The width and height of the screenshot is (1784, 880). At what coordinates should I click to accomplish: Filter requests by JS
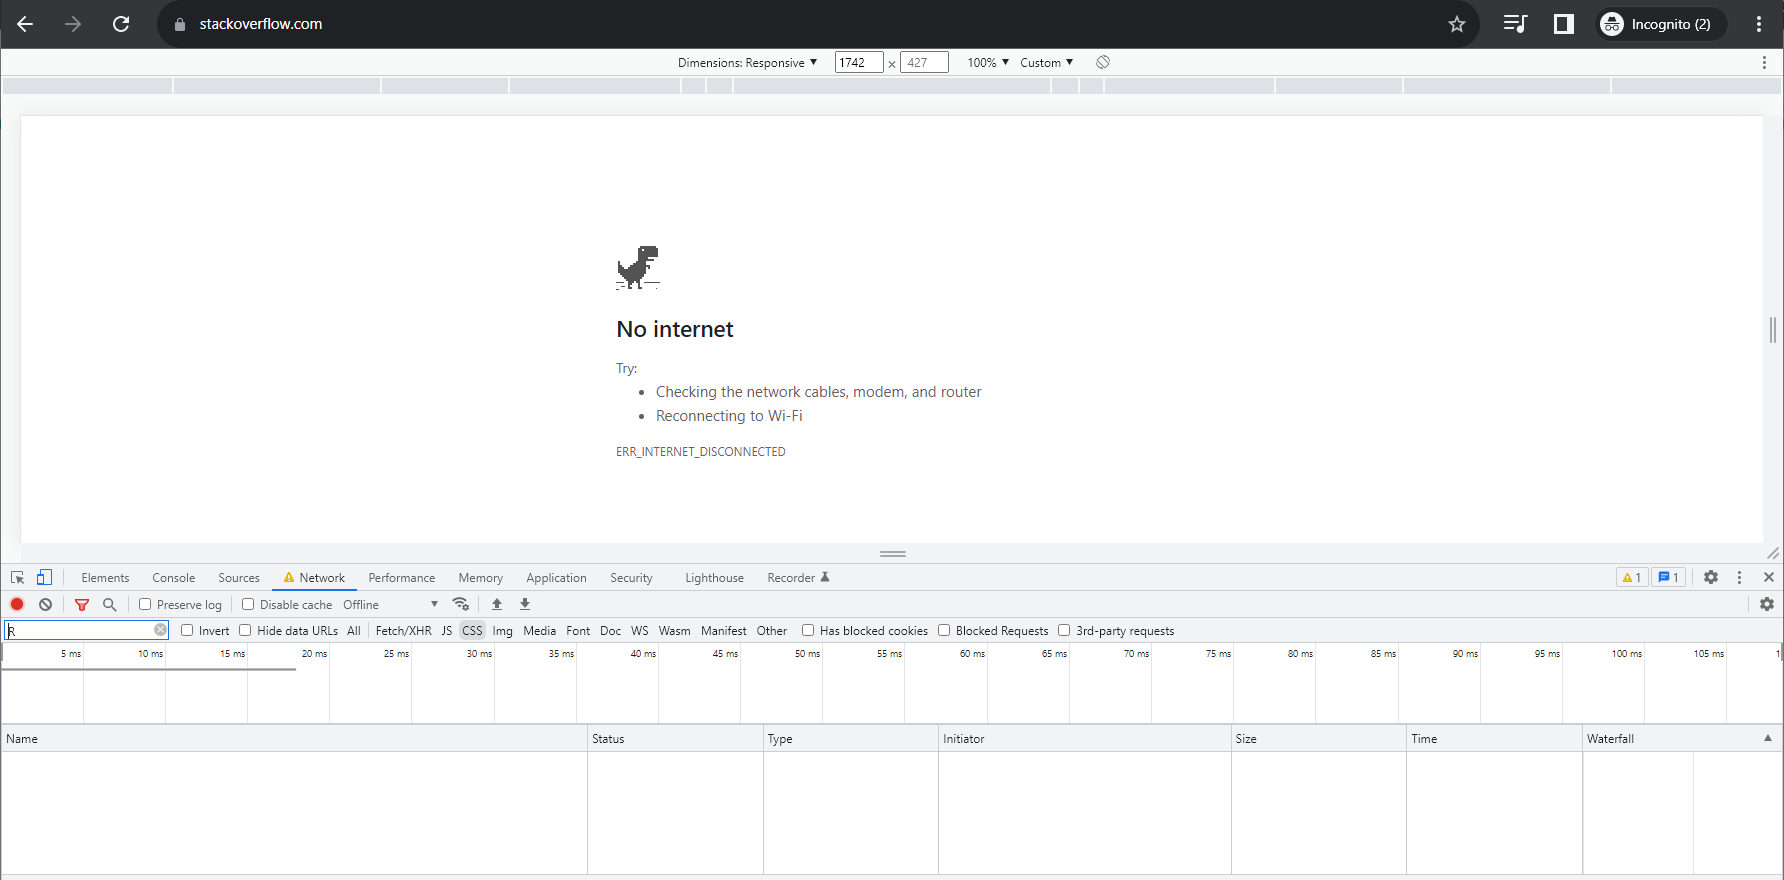point(447,630)
